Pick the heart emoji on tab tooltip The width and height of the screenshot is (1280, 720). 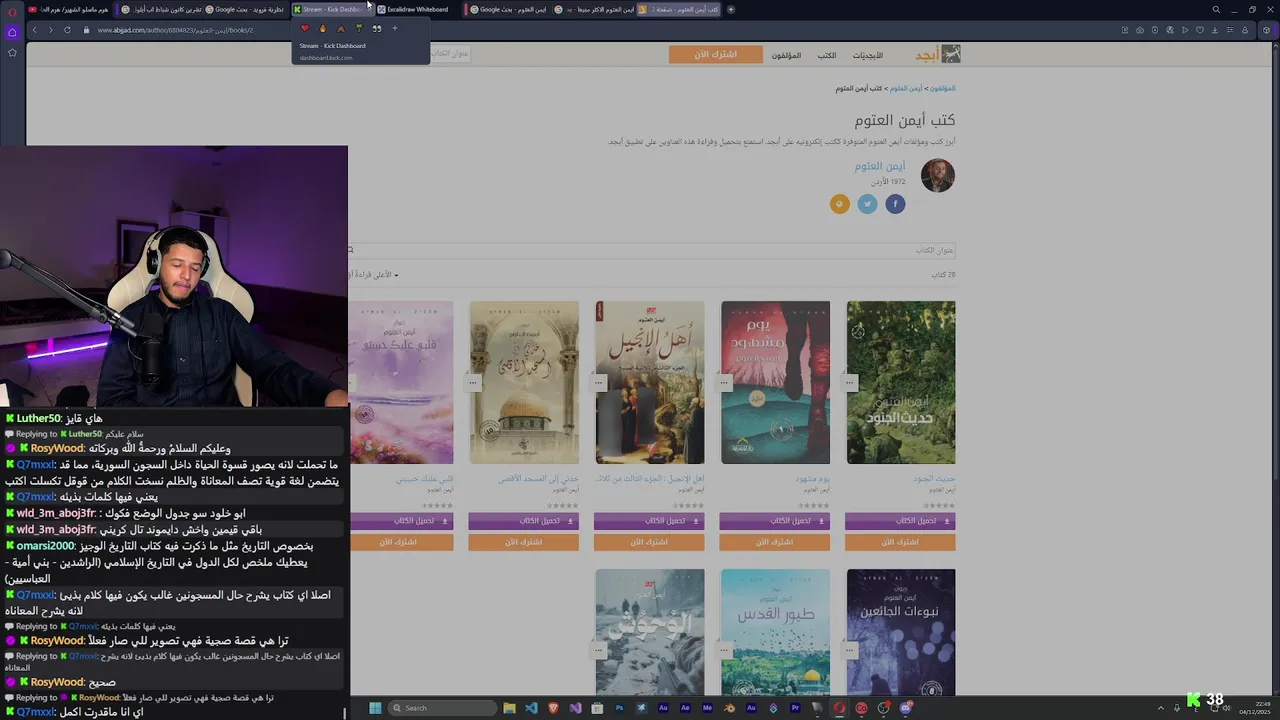[305, 29]
